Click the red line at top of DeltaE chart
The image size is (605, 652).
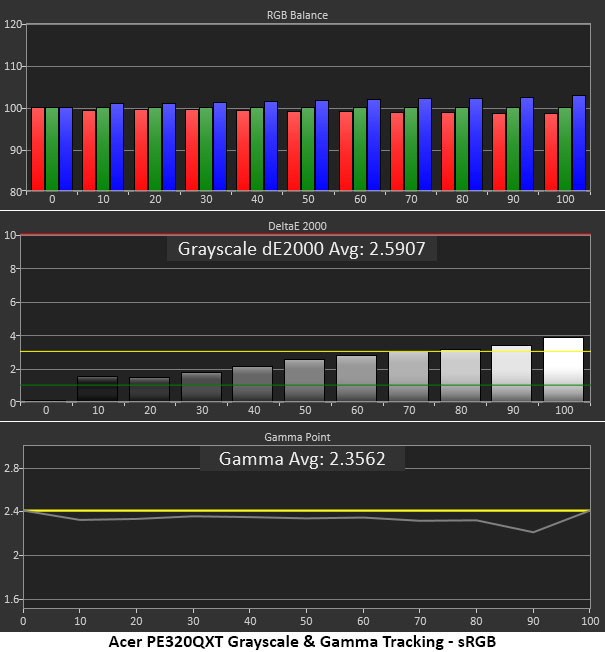point(305,235)
